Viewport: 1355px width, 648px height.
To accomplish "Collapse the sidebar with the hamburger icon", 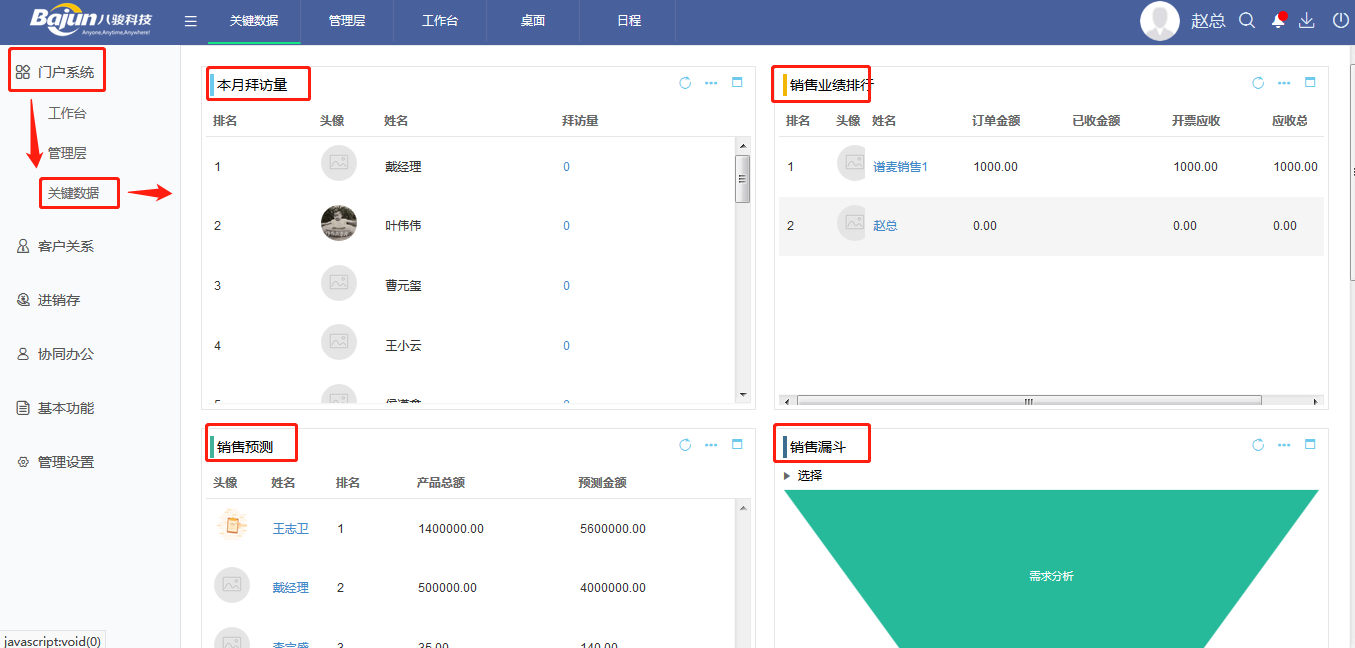I will click(190, 19).
